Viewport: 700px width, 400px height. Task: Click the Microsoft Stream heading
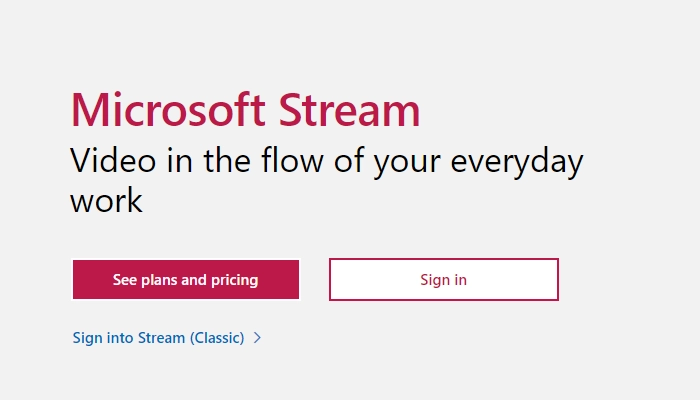pyautogui.click(x=245, y=109)
